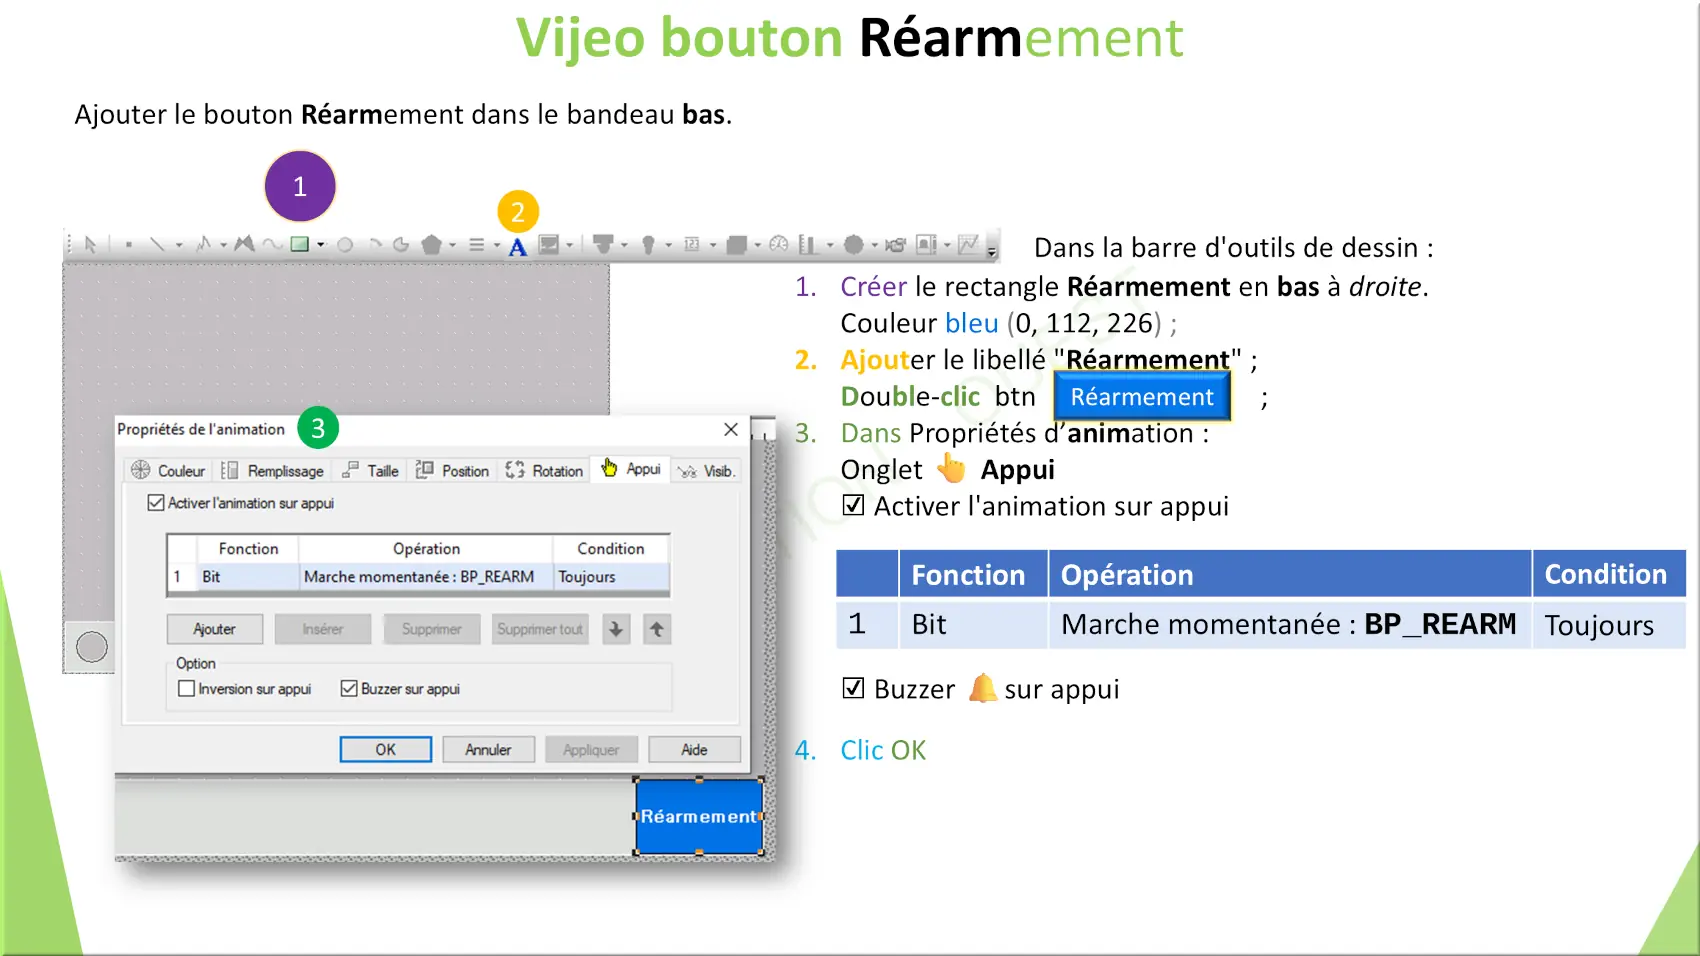Select the straight line tool
The width and height of the screenshot is (1700, 956).
point(157,245)
